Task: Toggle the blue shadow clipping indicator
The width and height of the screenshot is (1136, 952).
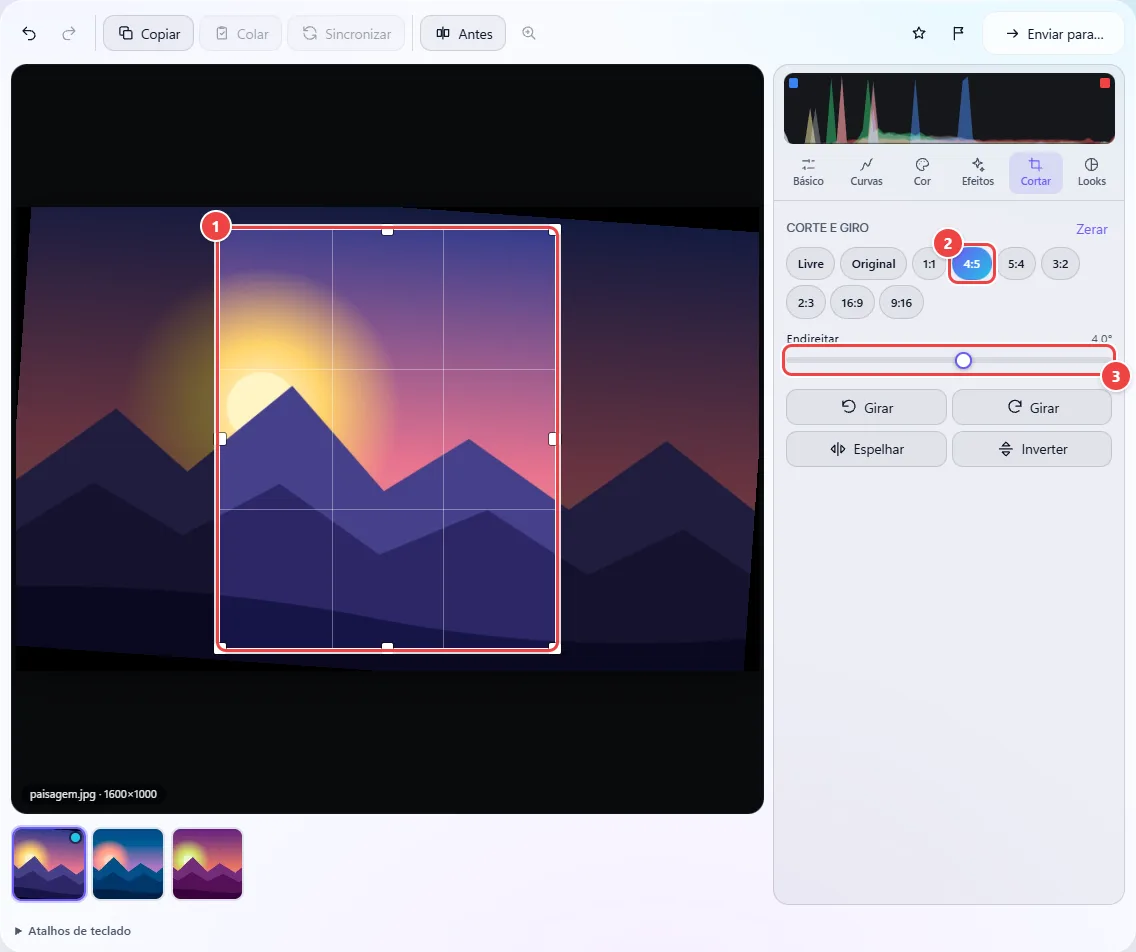Action: [x=793, y=83]
